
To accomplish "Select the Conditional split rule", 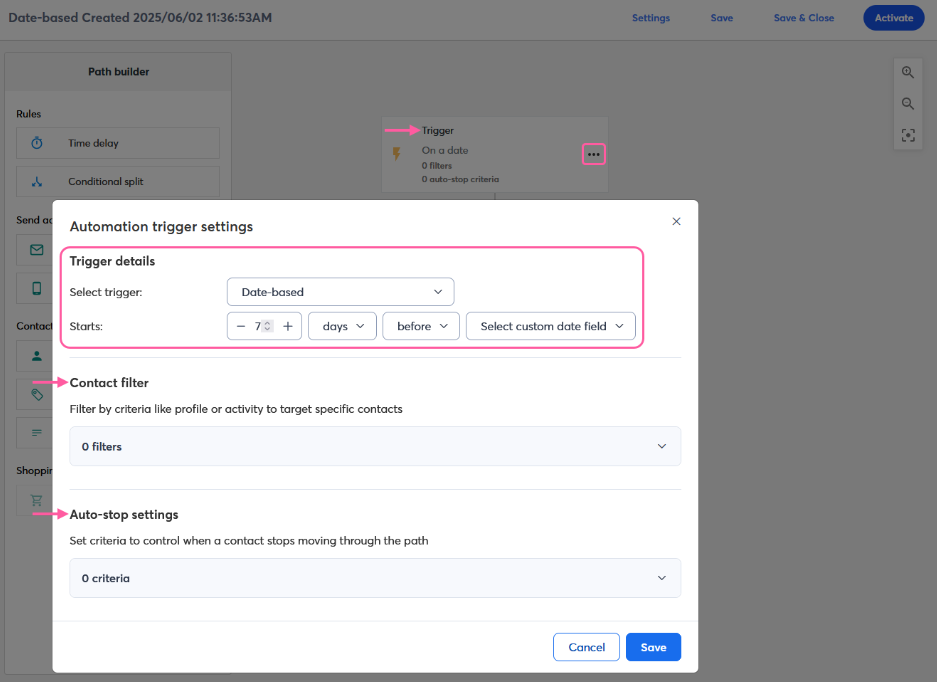I will (118, 181).
